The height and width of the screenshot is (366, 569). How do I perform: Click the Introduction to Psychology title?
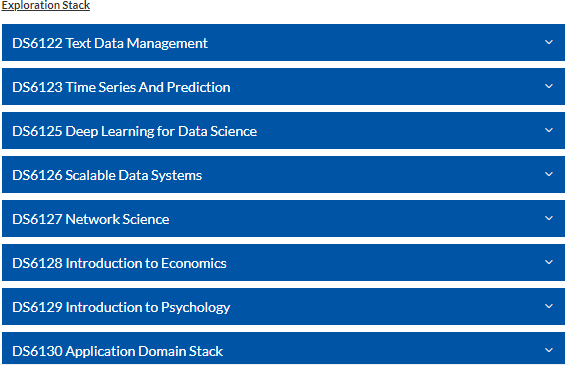(148, 308)
